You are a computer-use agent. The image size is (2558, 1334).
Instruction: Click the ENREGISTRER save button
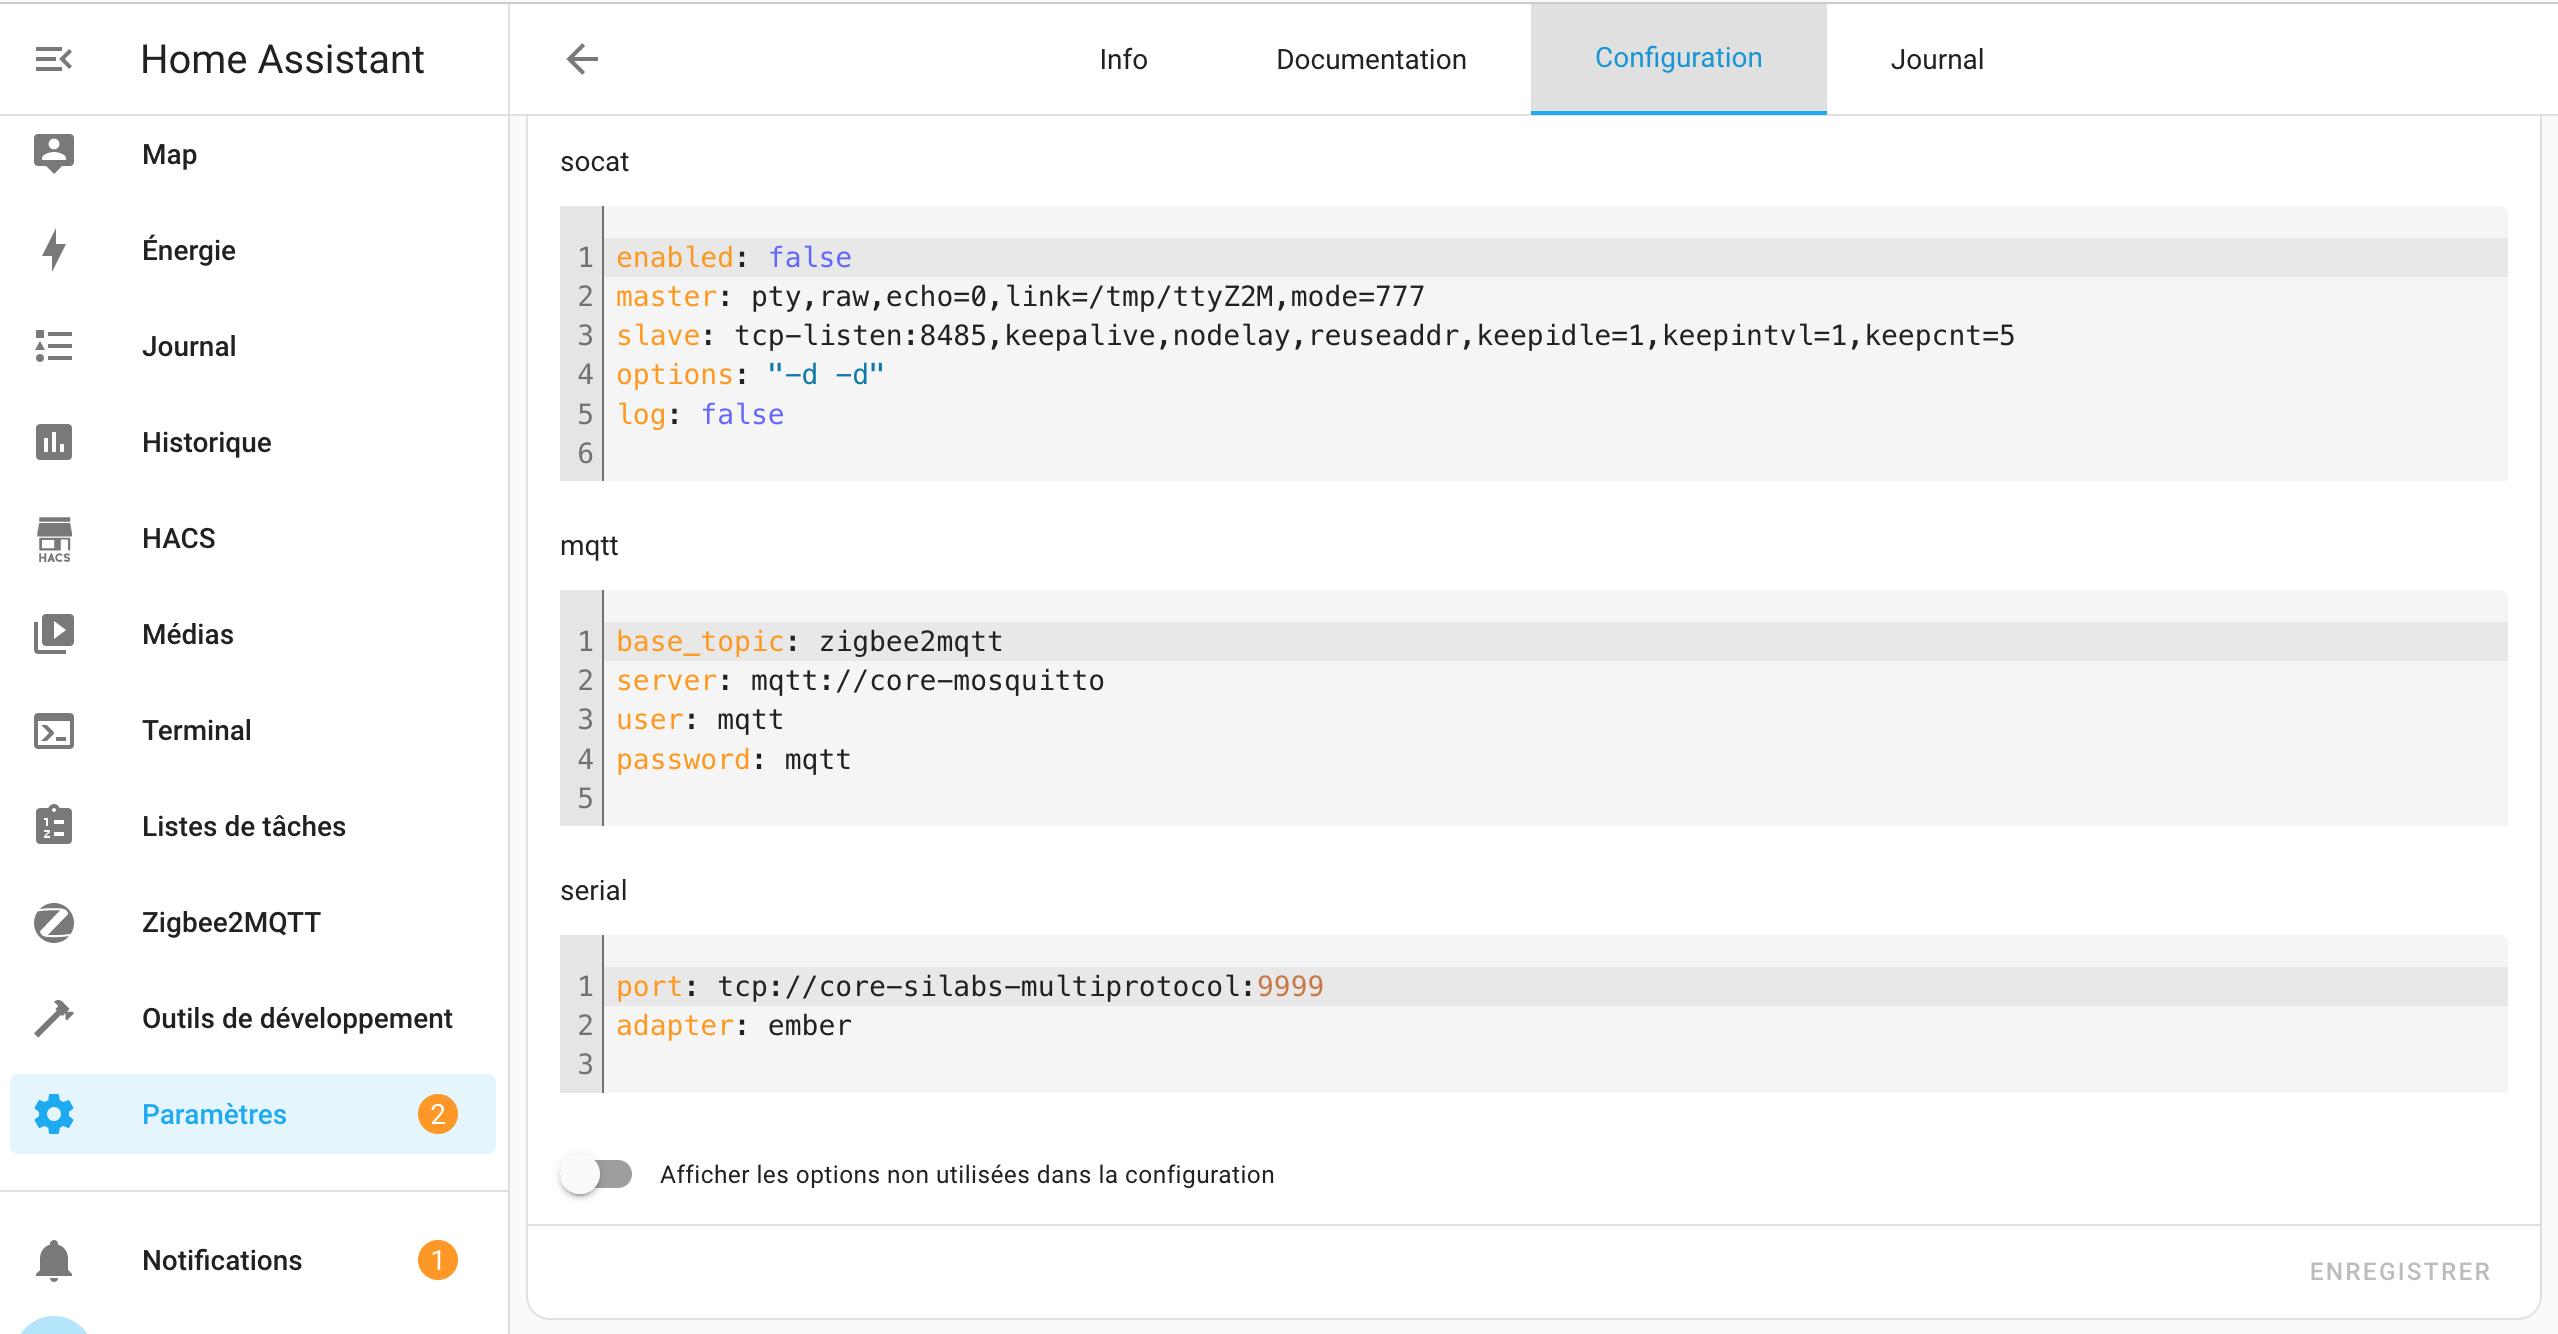click(2399, 1271)
